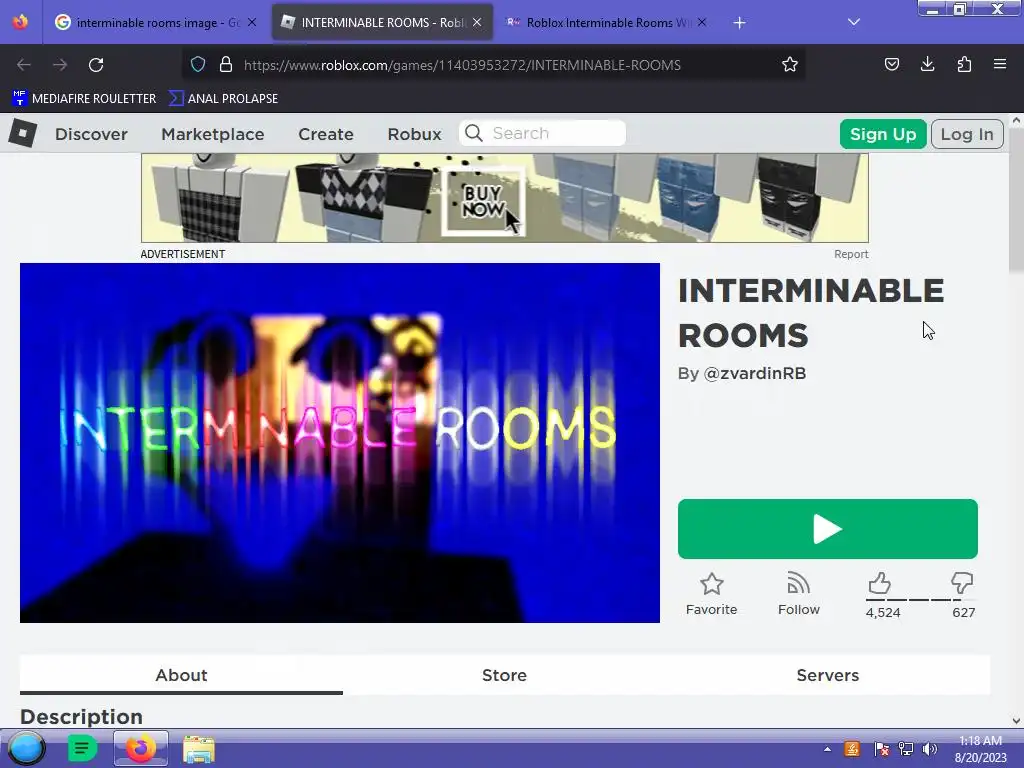
Task: Open a new tab with the plus button
Action: 739,23
